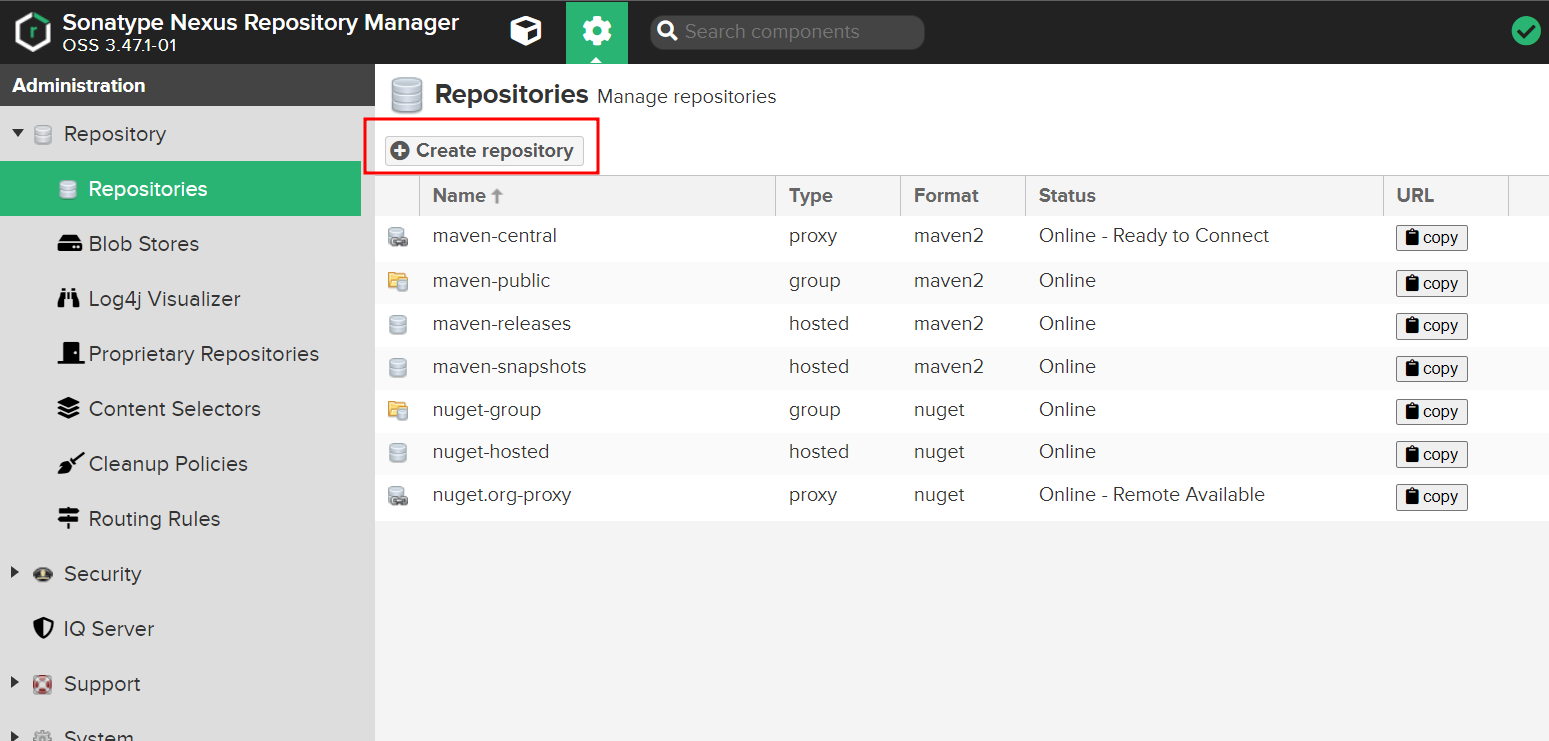Click the nuget.org-proxy proxy icon
This screenshot has width=1549, height=741.
[x=398, y=495]
